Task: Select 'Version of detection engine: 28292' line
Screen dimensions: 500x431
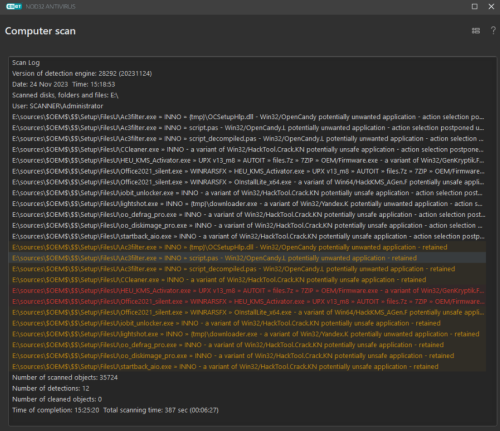Action: pyautogui.click(x=82, y=73)
